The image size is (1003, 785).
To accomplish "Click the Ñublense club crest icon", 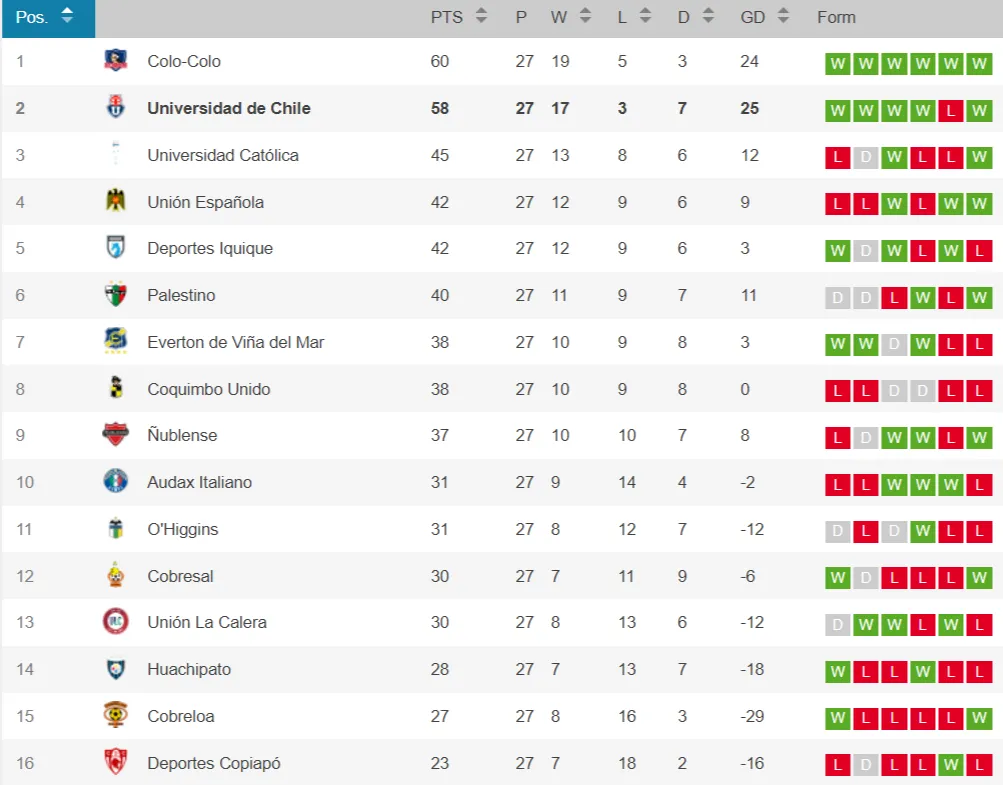I will pos(116,435).
